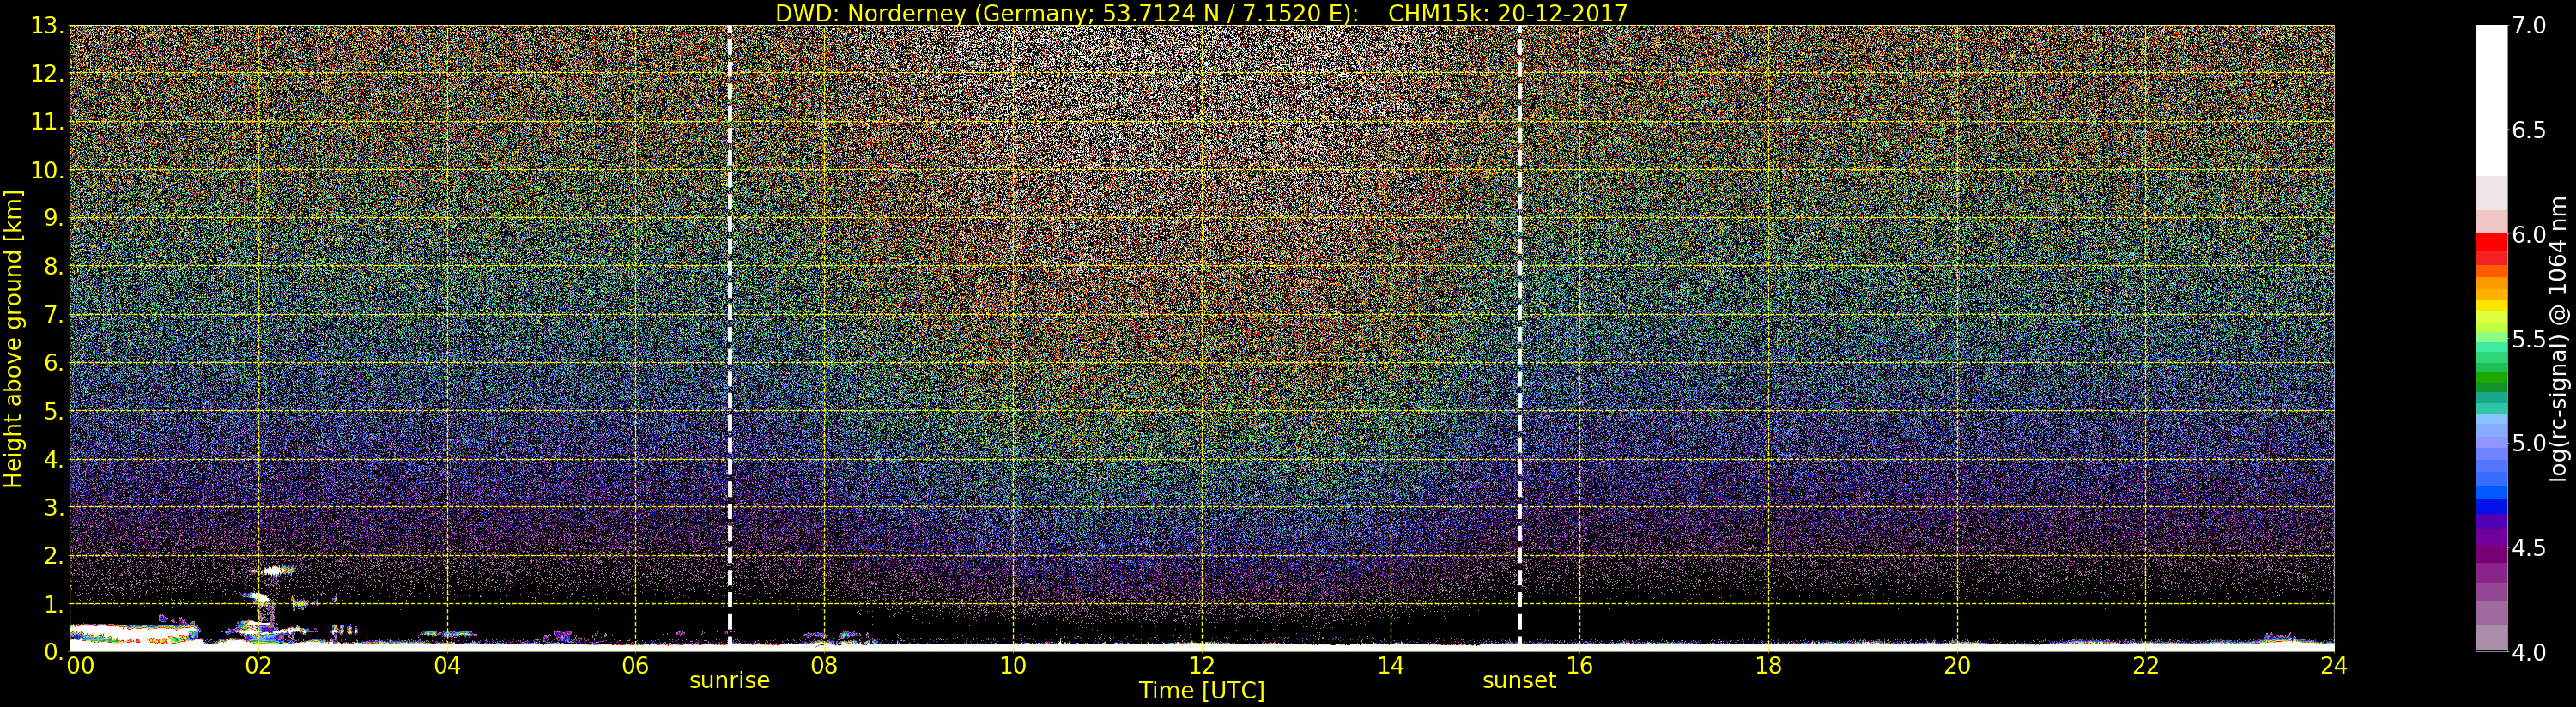Viewport: 2576px width, 707px height.
Task: Click the '7.' height tick label
Action: tap(54, 315)
